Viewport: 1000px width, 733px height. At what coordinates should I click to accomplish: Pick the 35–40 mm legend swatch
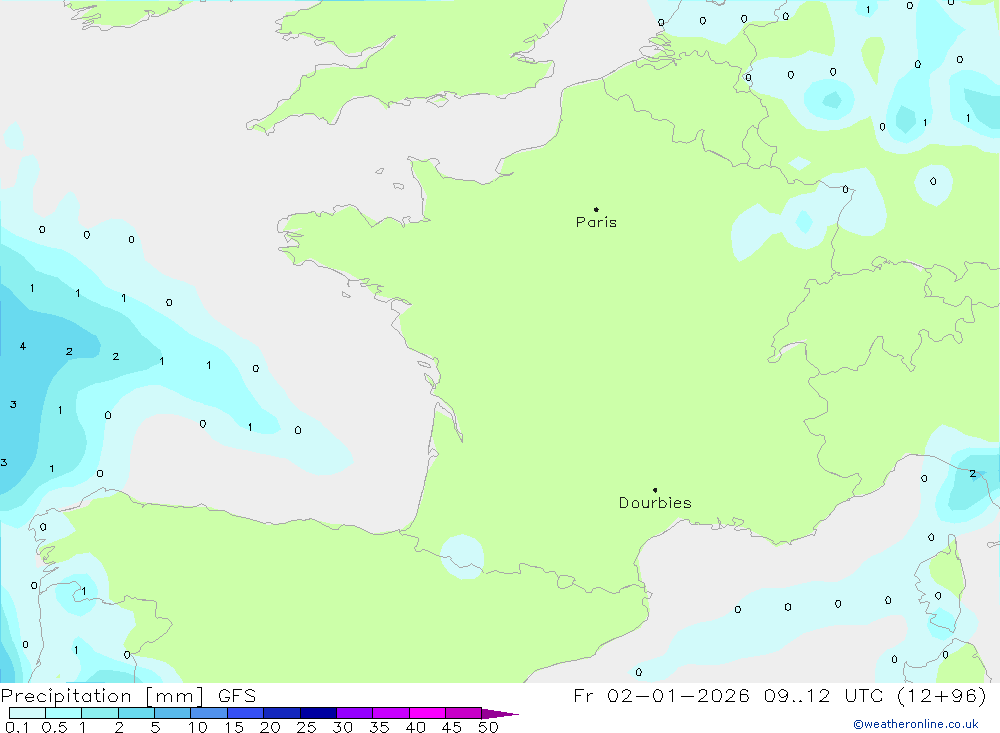(391, 713)
